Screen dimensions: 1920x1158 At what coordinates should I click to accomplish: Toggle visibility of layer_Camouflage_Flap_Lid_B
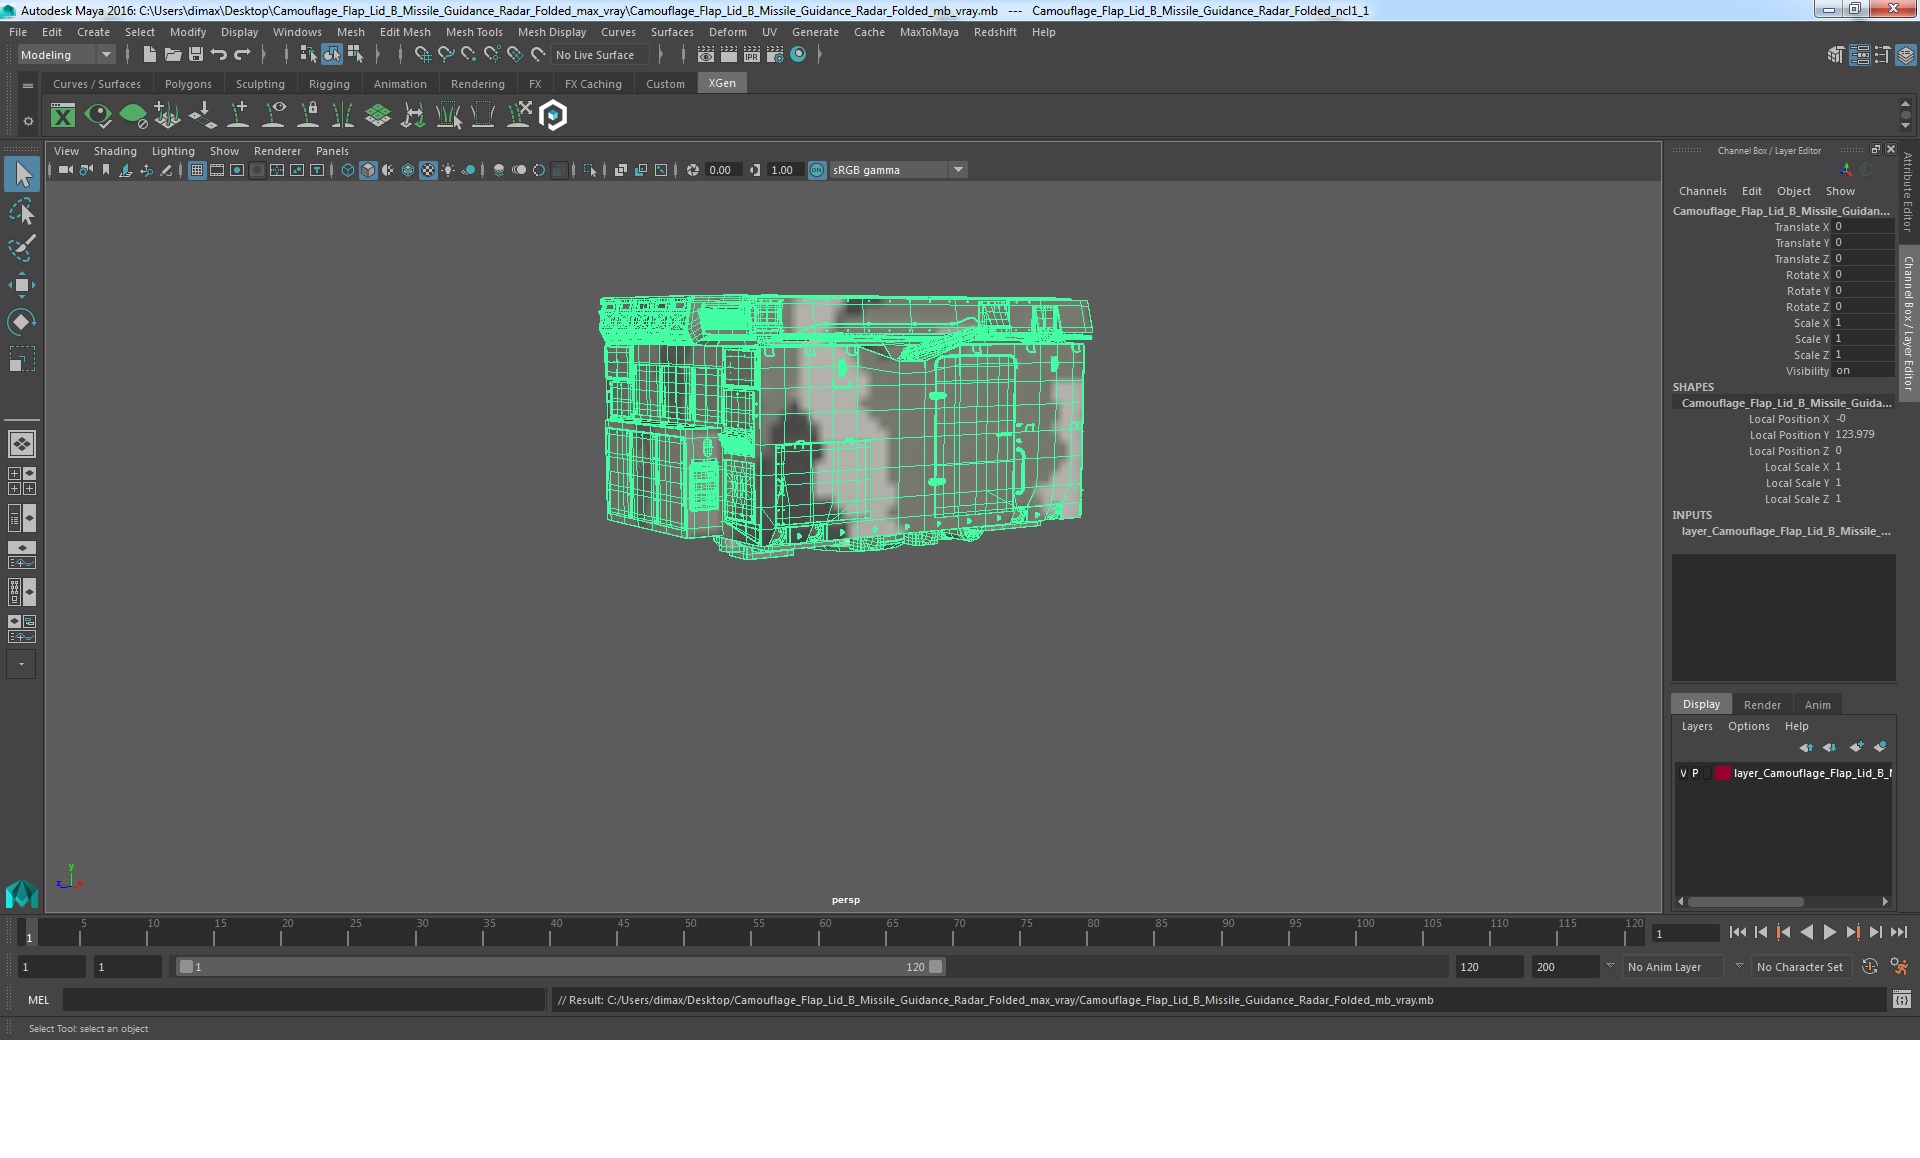coord(1681,772)
